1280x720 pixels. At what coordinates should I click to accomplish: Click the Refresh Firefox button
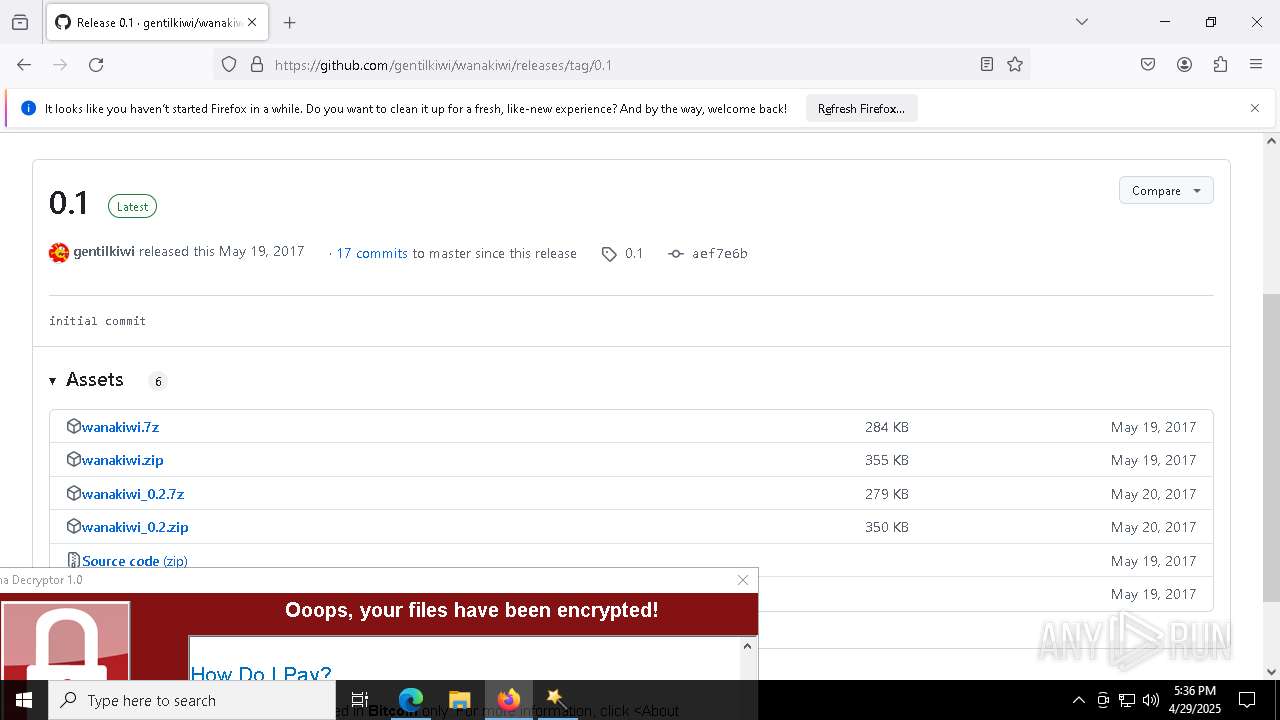click(x=861, y=109)
